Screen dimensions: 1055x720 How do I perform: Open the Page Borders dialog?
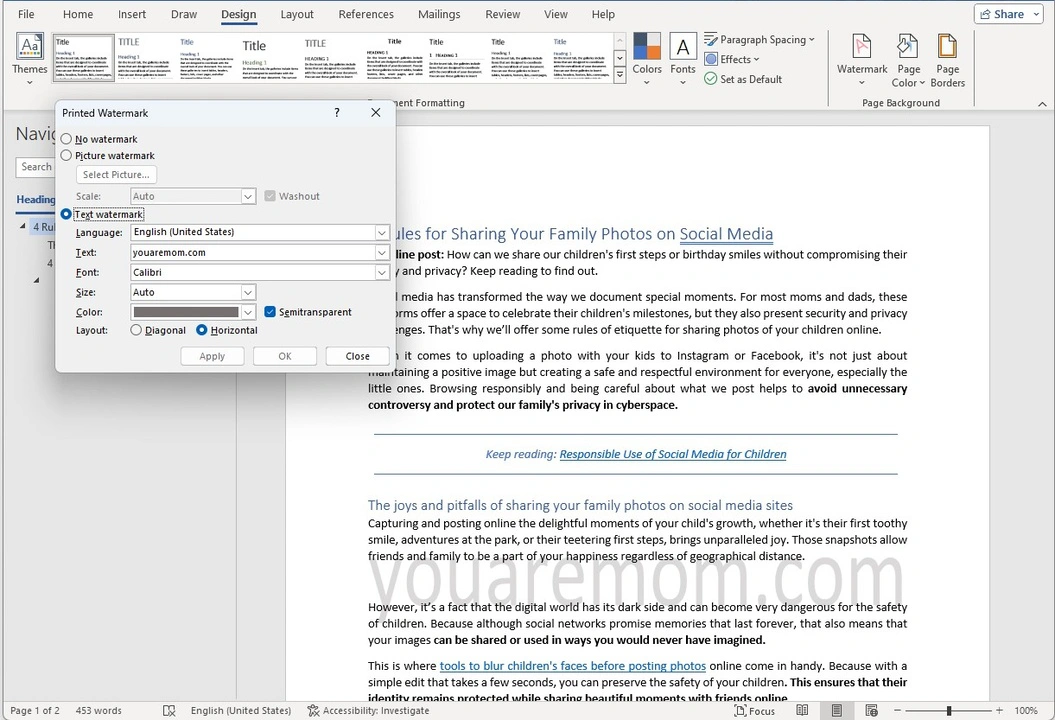[x=947, y=59]
